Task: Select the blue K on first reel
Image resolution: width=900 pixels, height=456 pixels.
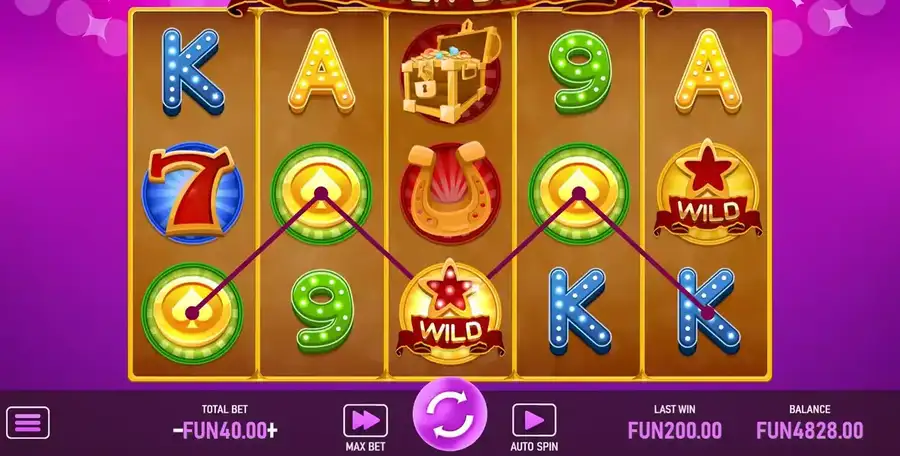Action: [x=192, y=72]
